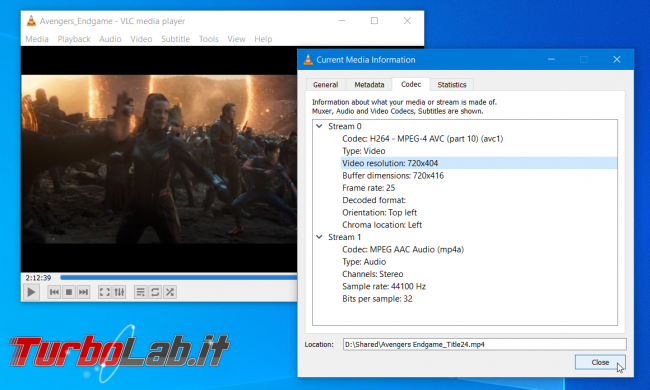Select Sample rate: 44100 Hz row
This screenshot has width=650, height=390.
[x=384, y=286]
